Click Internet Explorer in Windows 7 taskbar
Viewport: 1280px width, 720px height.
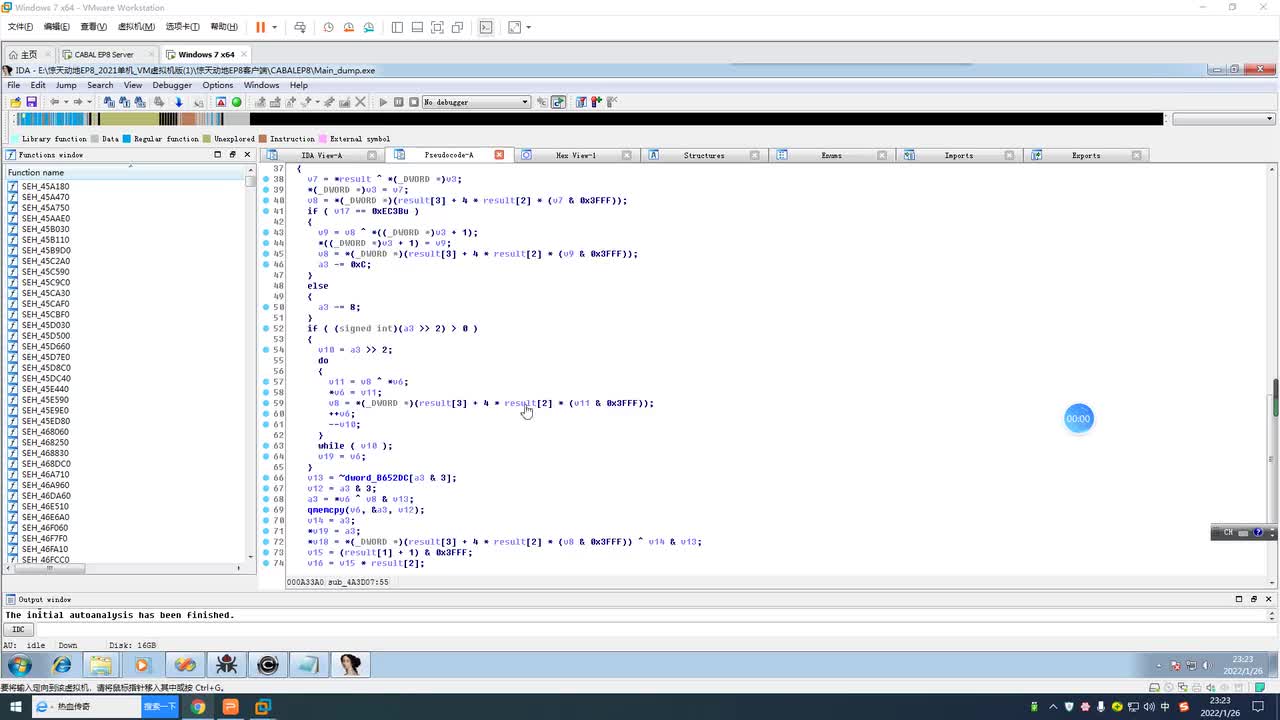click(62, 664)
